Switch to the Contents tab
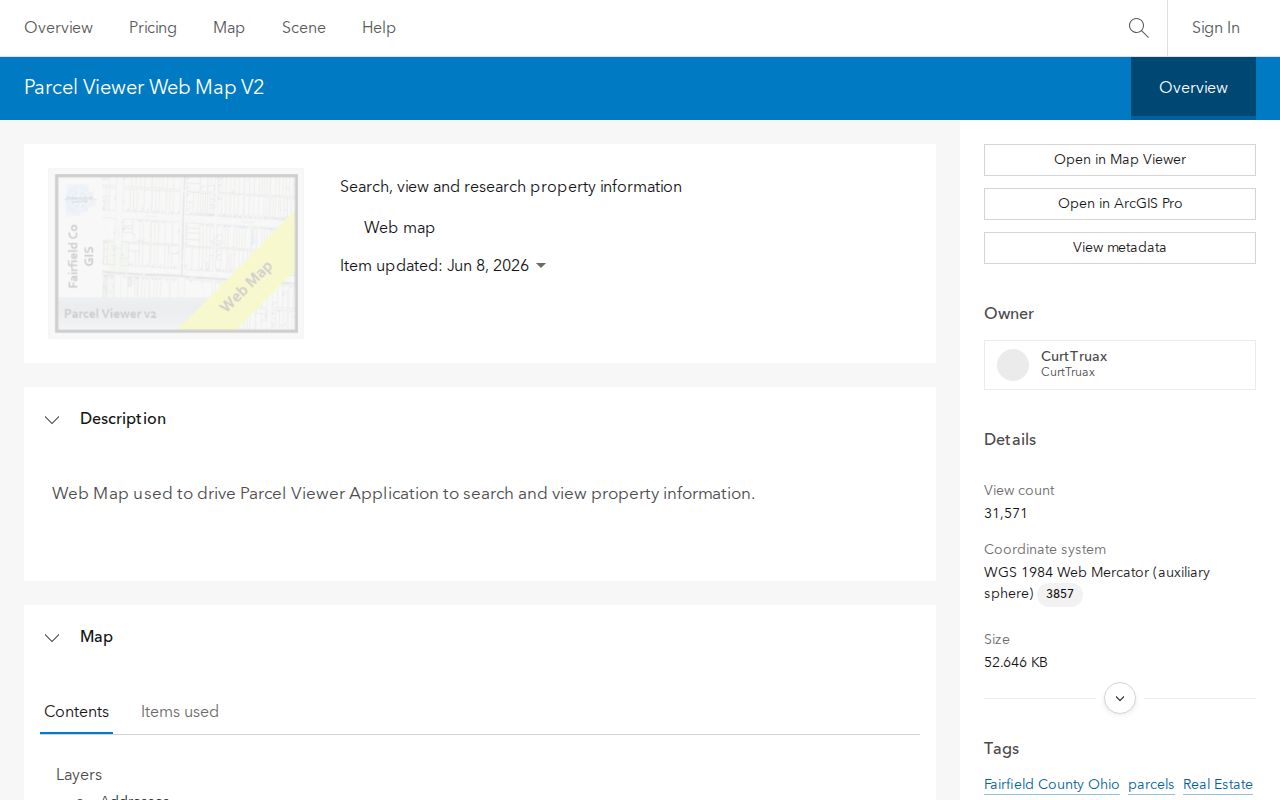The height and width of the screenshot is (800, 1280). 76,712
